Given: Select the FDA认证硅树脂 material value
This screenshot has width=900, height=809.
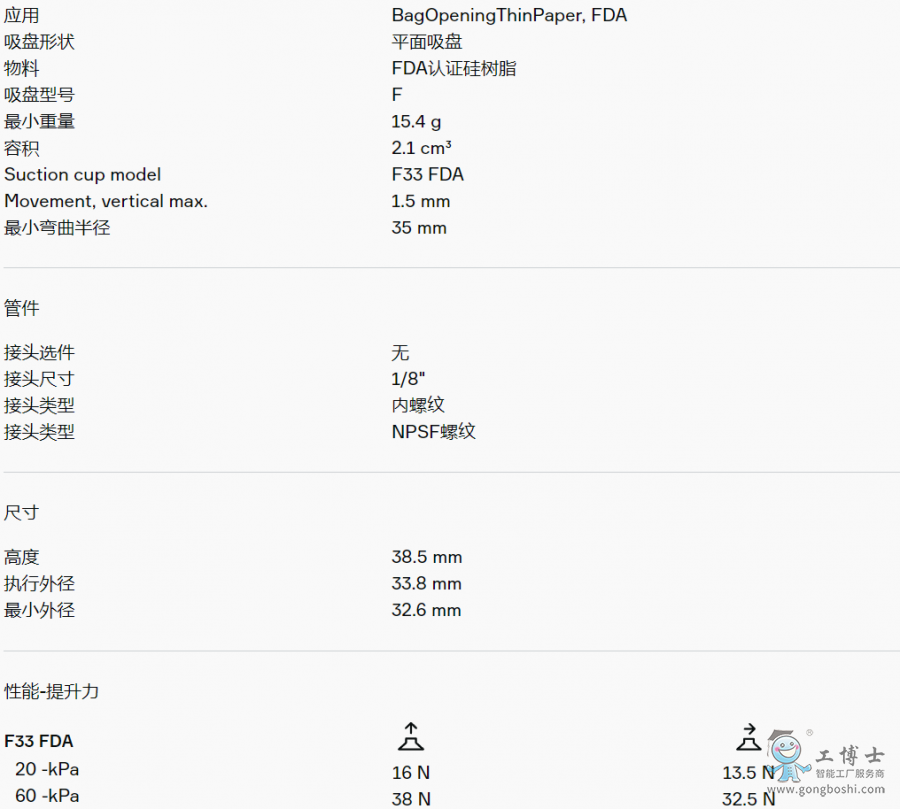Looking at the screenshot, I should click(454, 68).
